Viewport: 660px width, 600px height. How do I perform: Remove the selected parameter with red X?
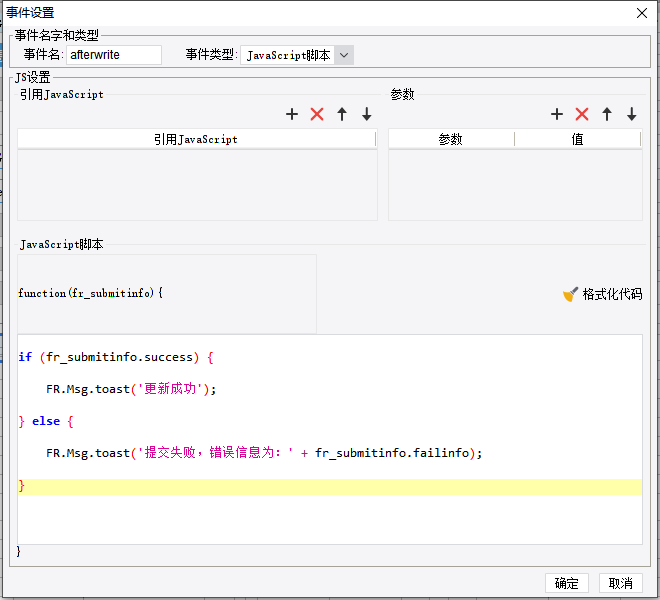582,114
